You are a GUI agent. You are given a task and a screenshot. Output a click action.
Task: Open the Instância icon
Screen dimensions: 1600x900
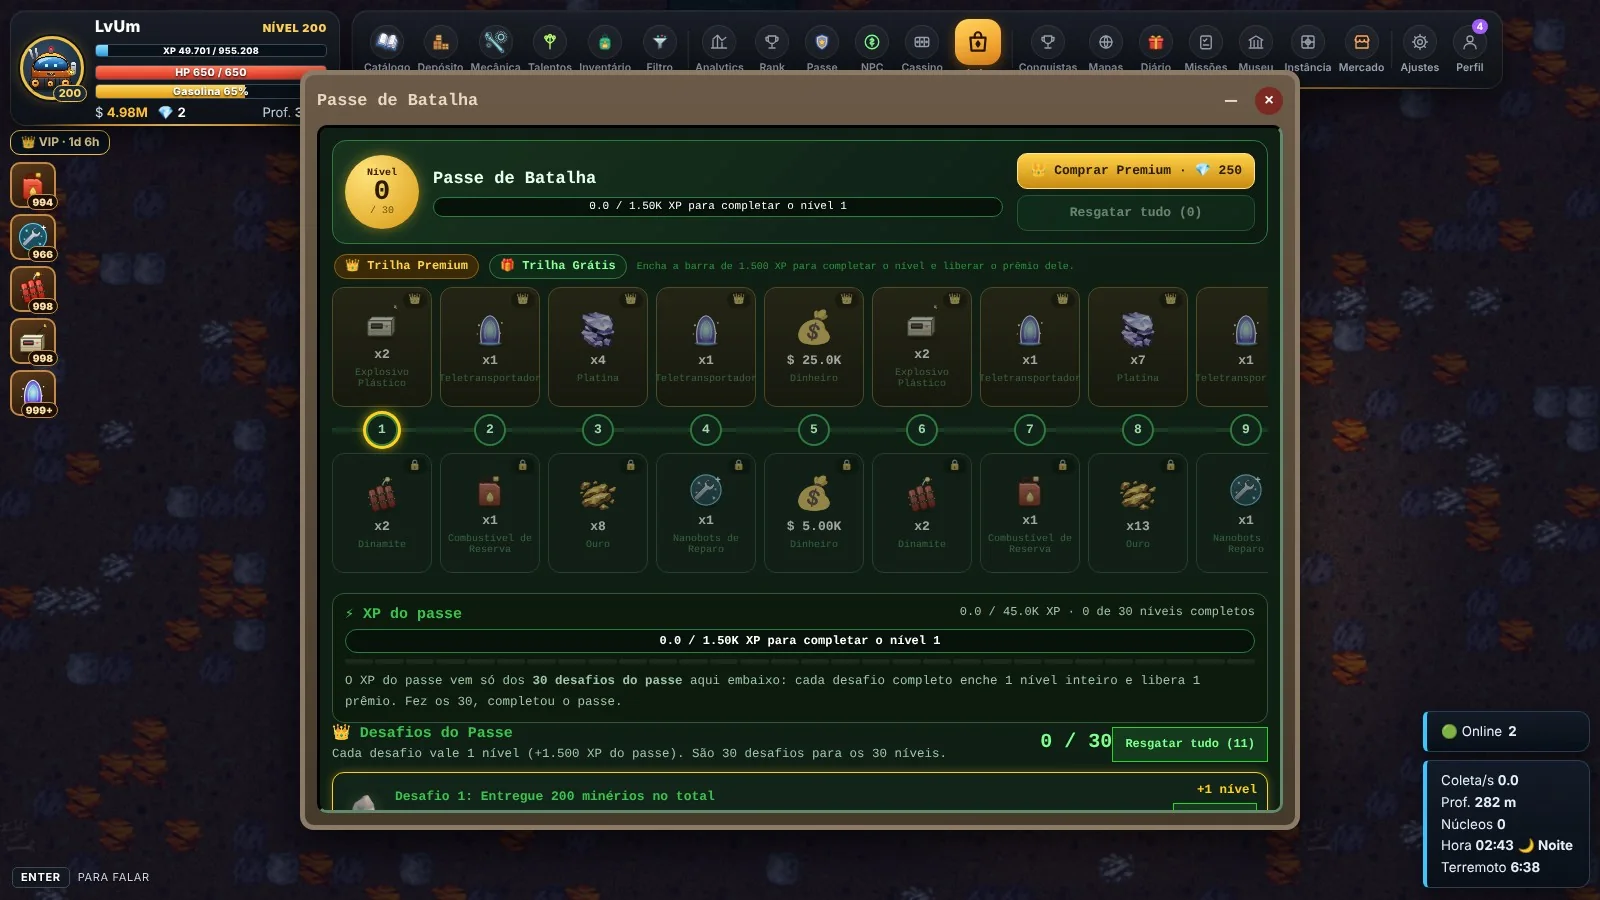pyautogui.click(x=1307, y=43)
